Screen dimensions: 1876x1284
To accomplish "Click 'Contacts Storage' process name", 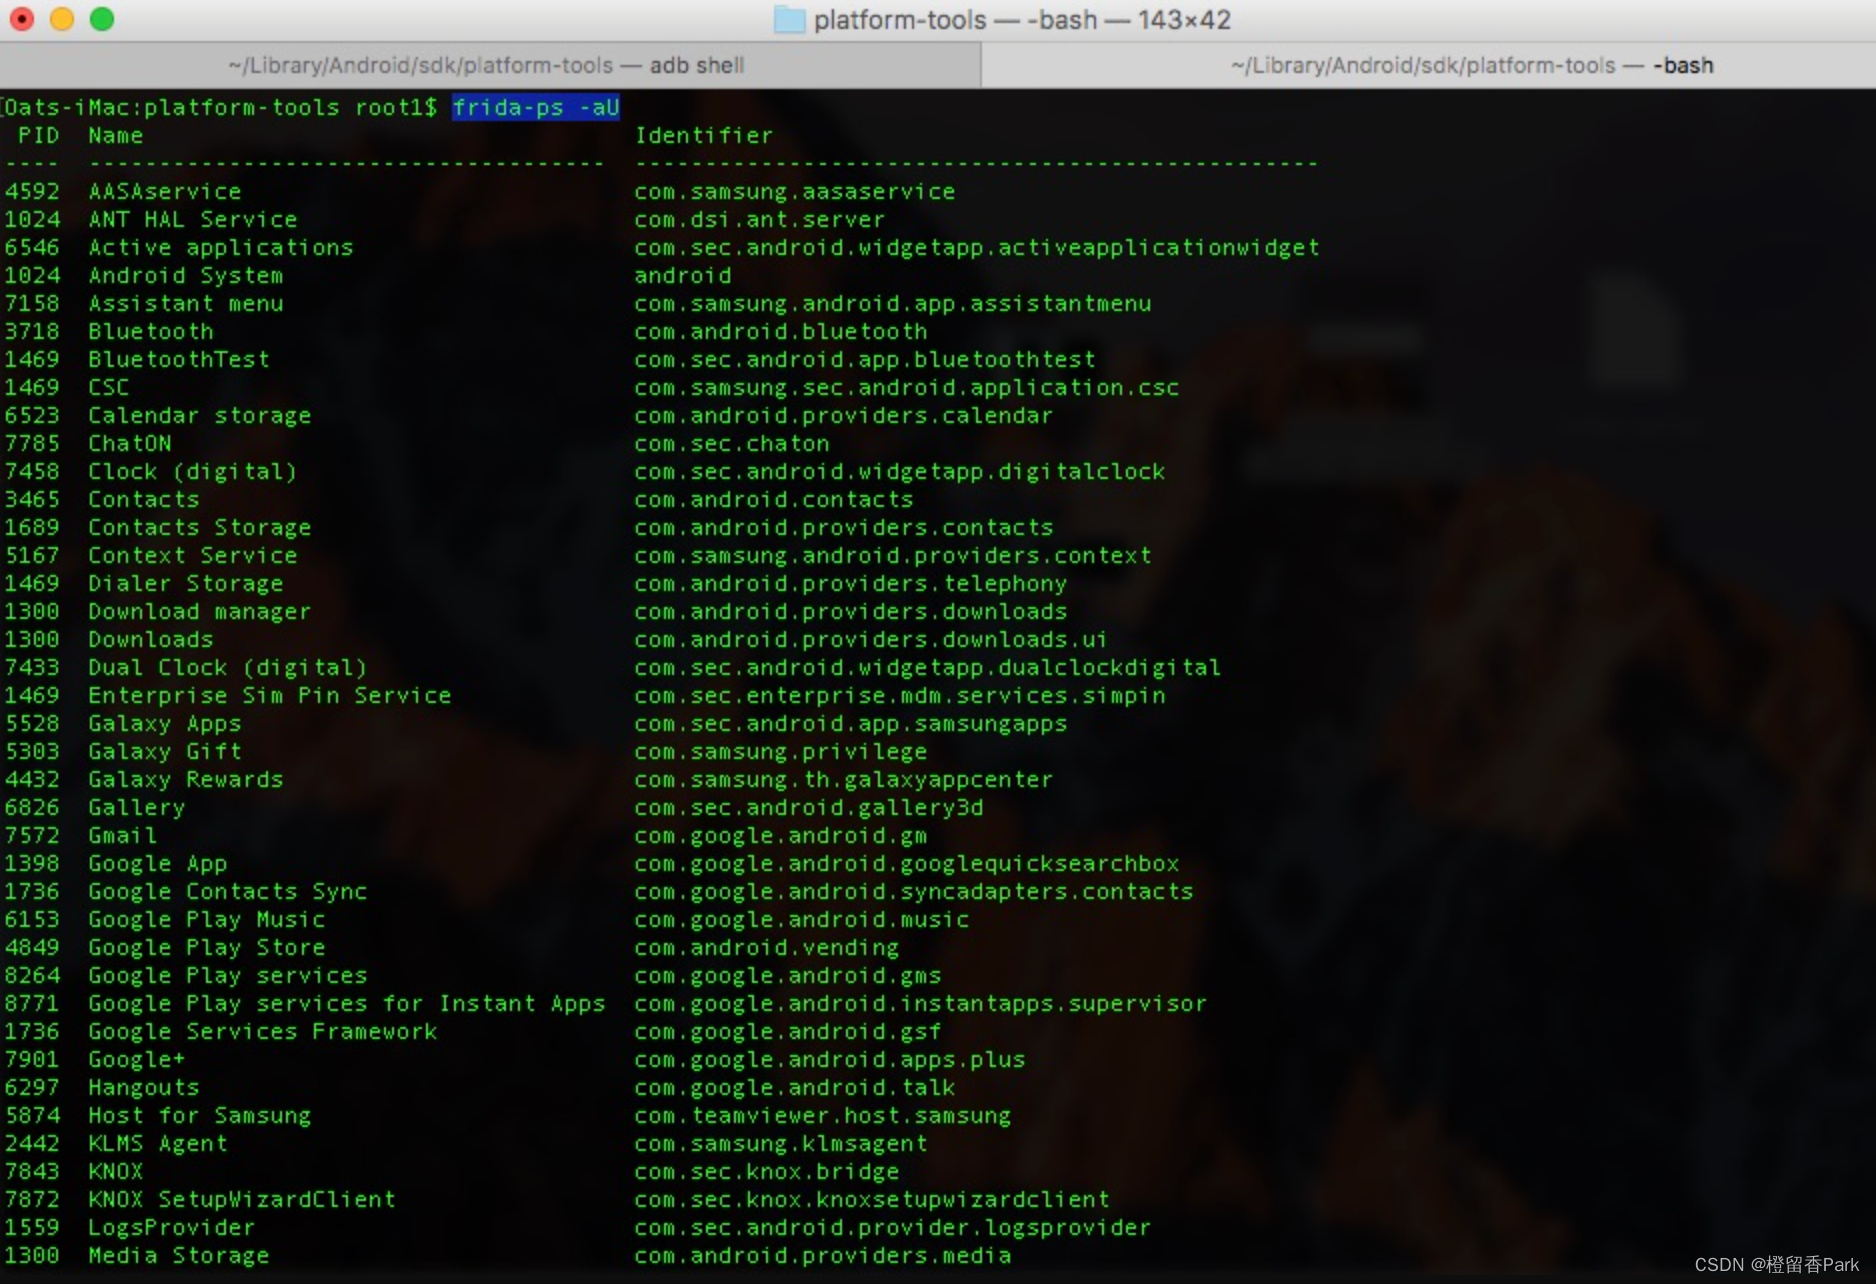I will (200, 527).
